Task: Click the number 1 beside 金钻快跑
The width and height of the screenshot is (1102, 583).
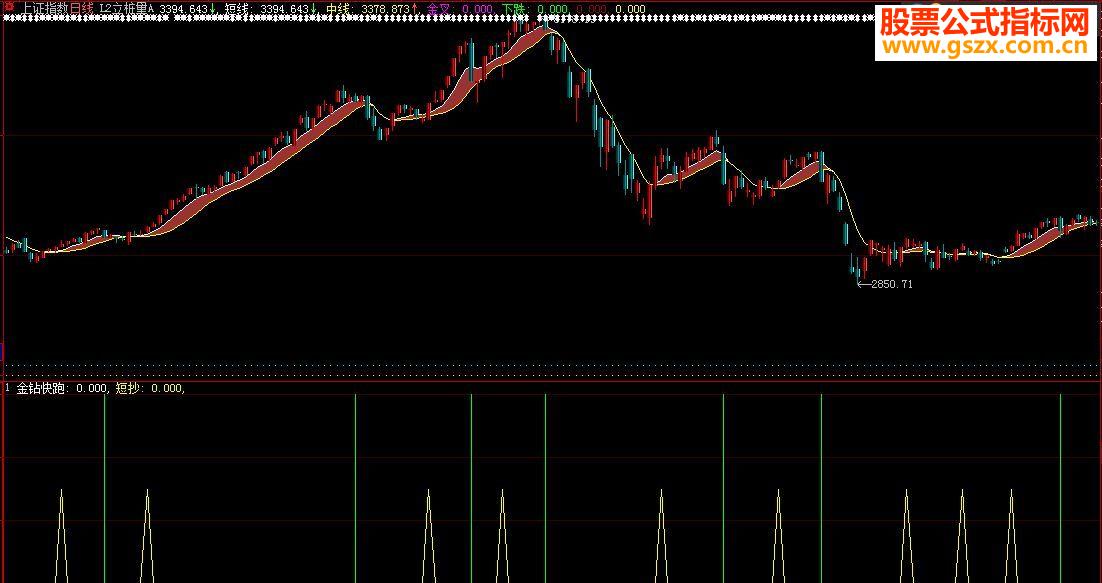Action: point(8,388)
